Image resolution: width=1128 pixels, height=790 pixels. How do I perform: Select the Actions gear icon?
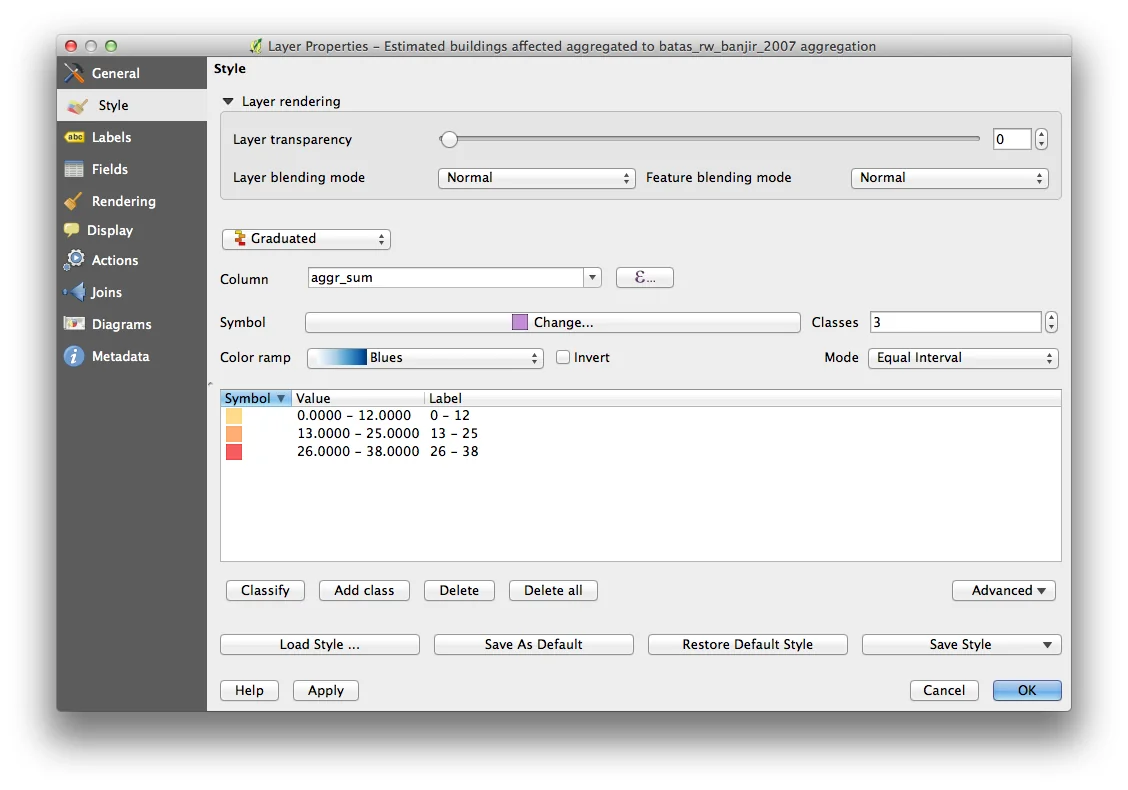coord(75,260)
